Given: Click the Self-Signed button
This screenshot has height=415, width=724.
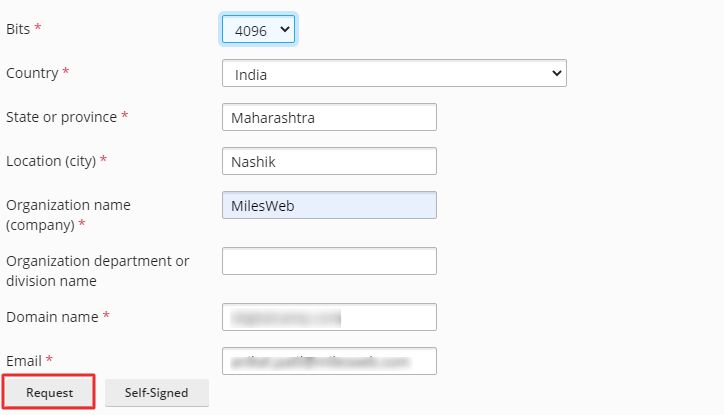Looking at the screenshot, I should pos(157,393).
